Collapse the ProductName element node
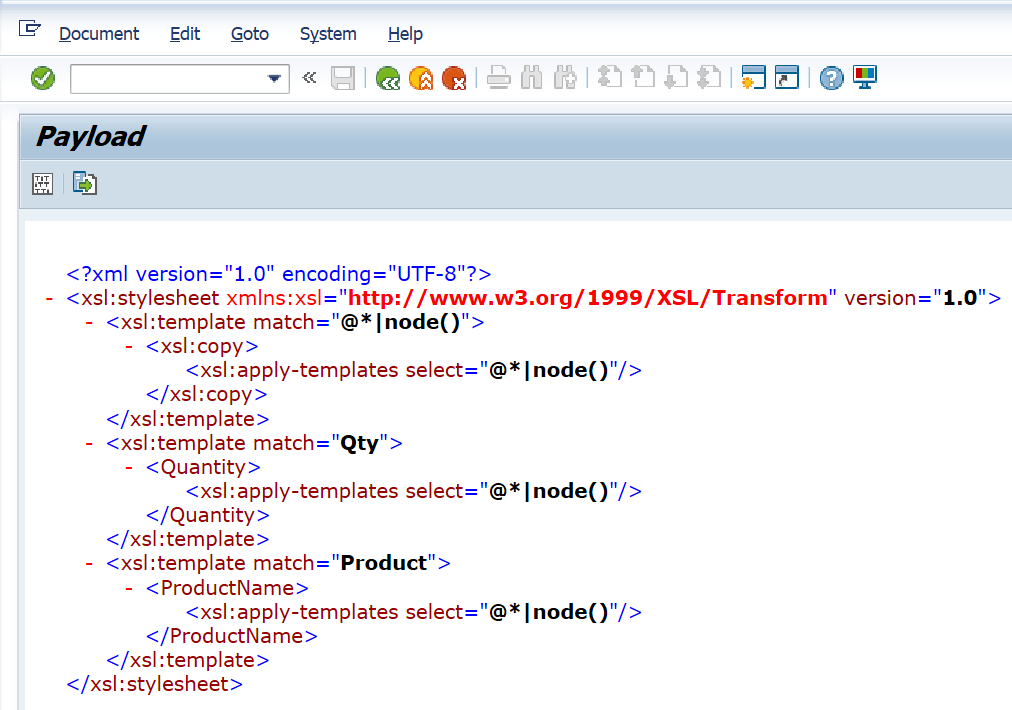Image resolution: width=1012 pixels, height=710 pixels. coord(129,588)
